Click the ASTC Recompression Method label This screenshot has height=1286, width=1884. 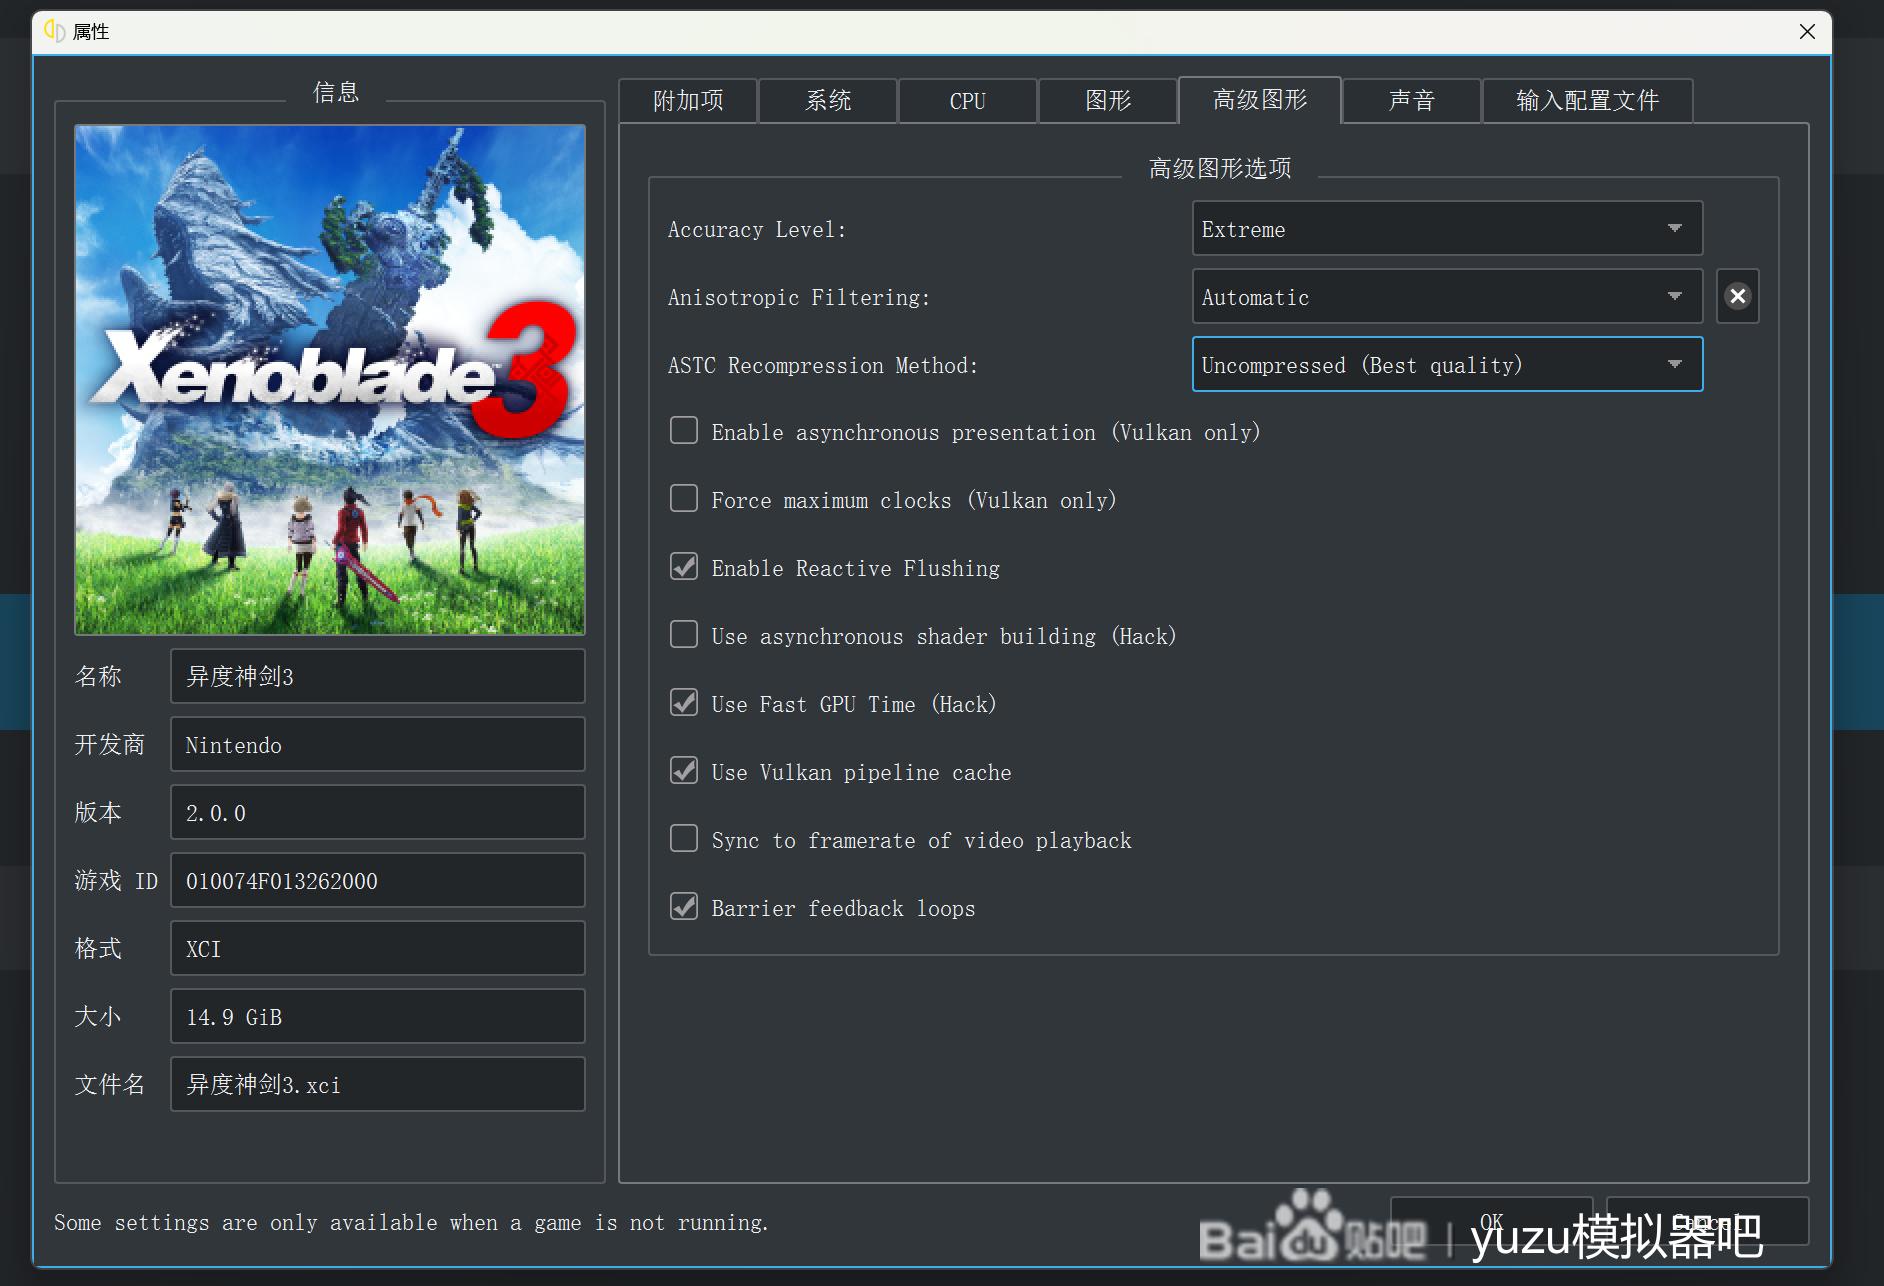[x=823, y=366]
